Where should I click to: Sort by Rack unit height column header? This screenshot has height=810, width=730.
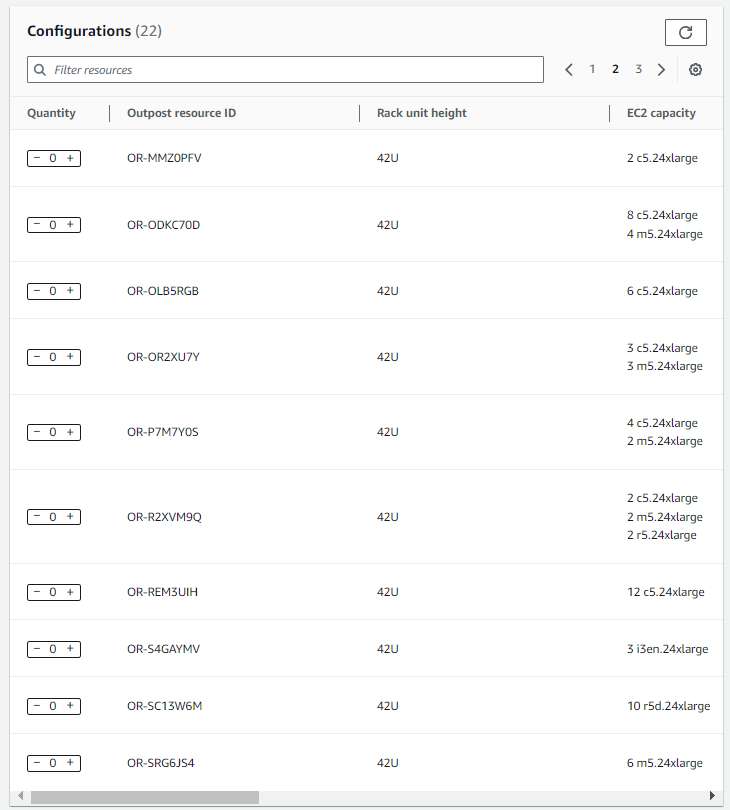coord(421,113)
